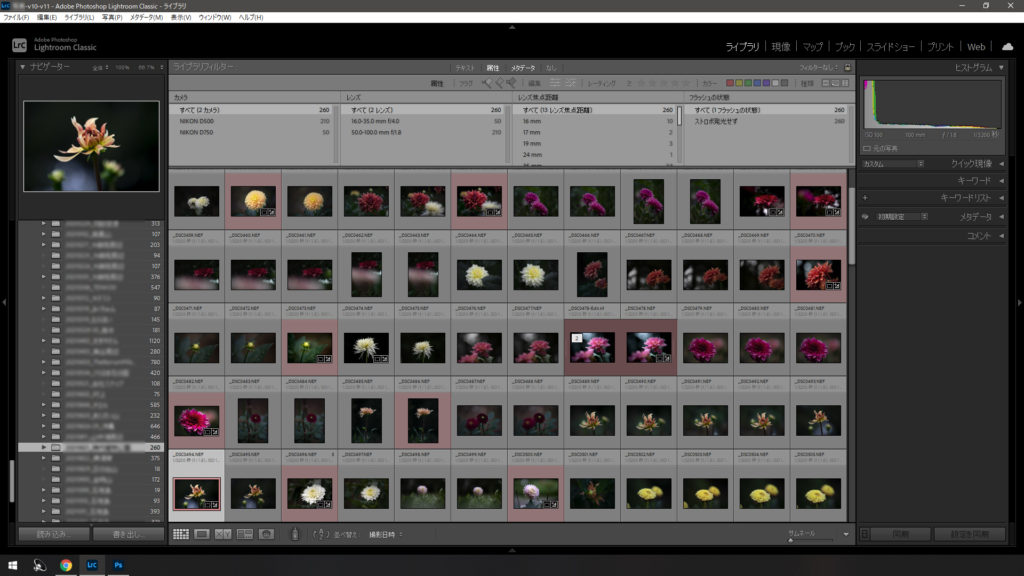Open Compare view (XY) icon

coord(223,534)
